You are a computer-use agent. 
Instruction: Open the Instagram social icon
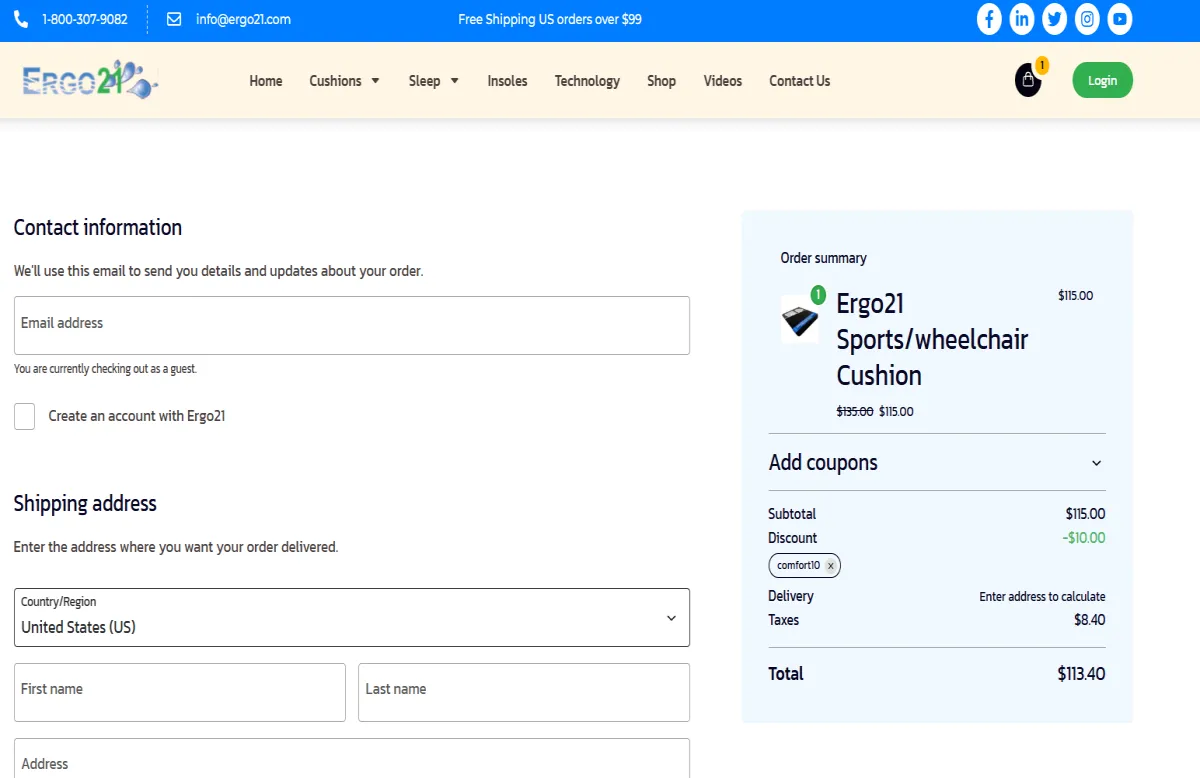pos(1087,19)
